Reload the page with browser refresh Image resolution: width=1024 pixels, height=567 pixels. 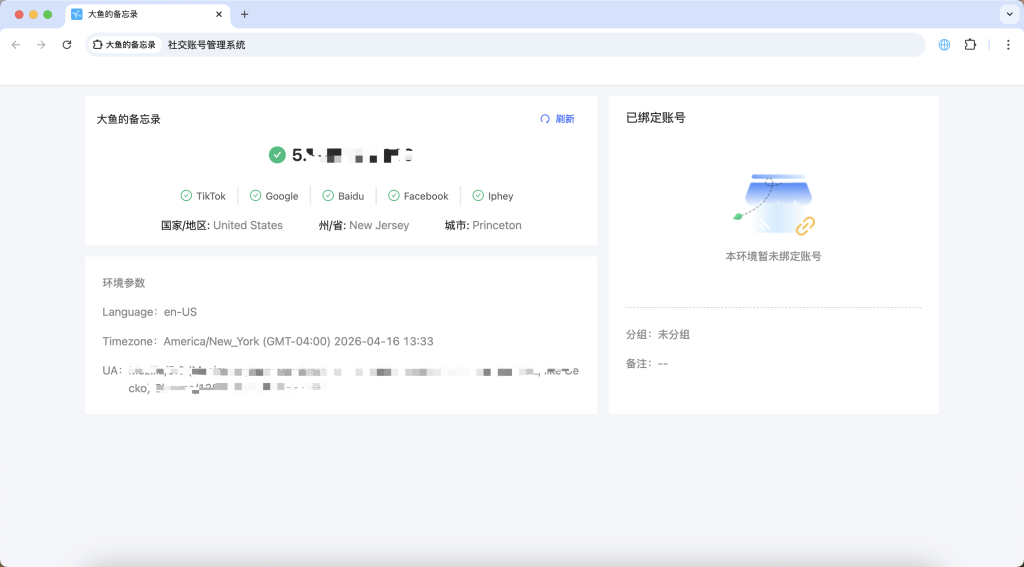67,45
